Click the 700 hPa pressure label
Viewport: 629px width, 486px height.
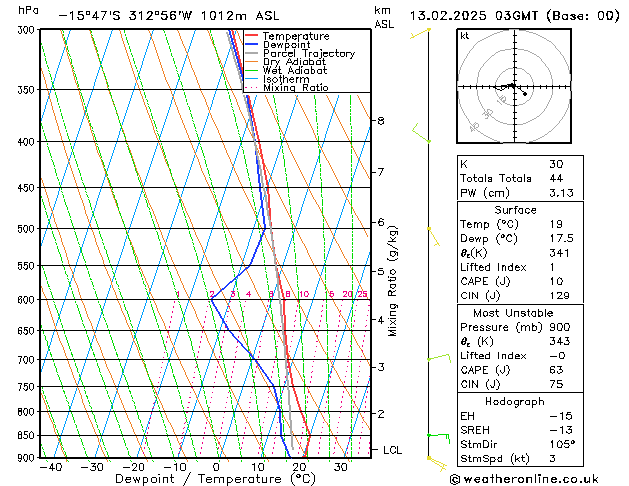[28, 360]
